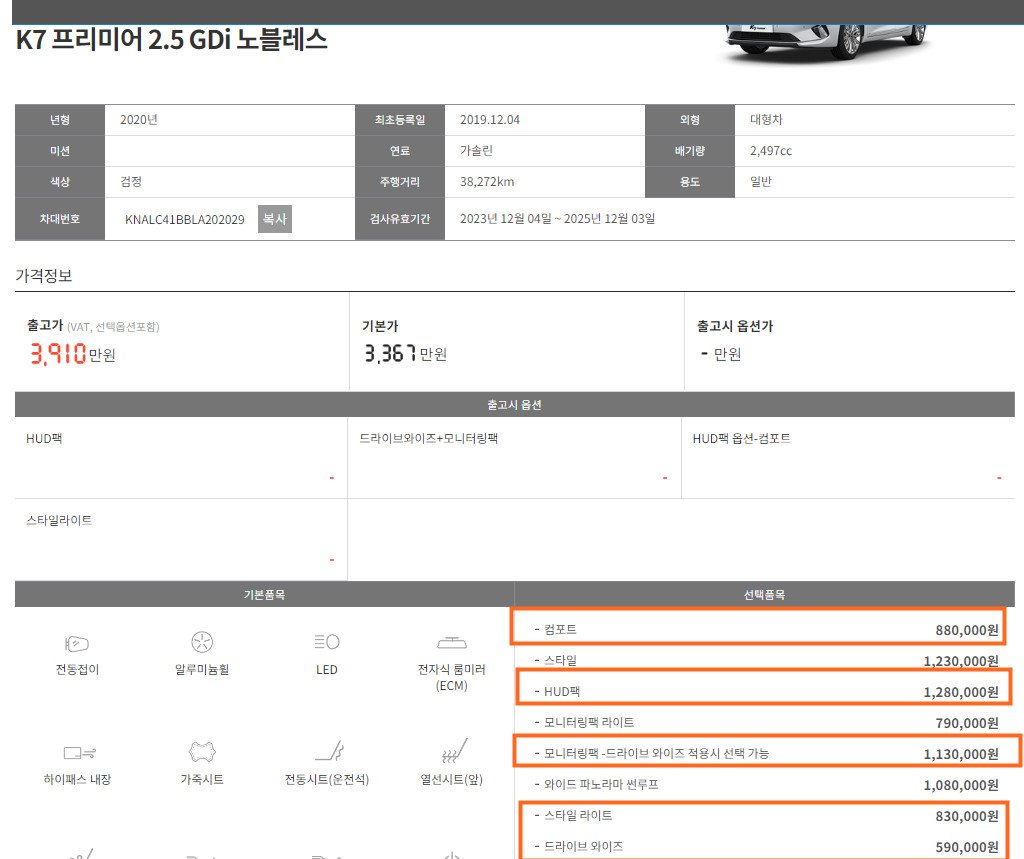The image size is (1024, 859).
Task: Click the 드라이브 와이즈 590,000원 row
Action: click(764, 847)
